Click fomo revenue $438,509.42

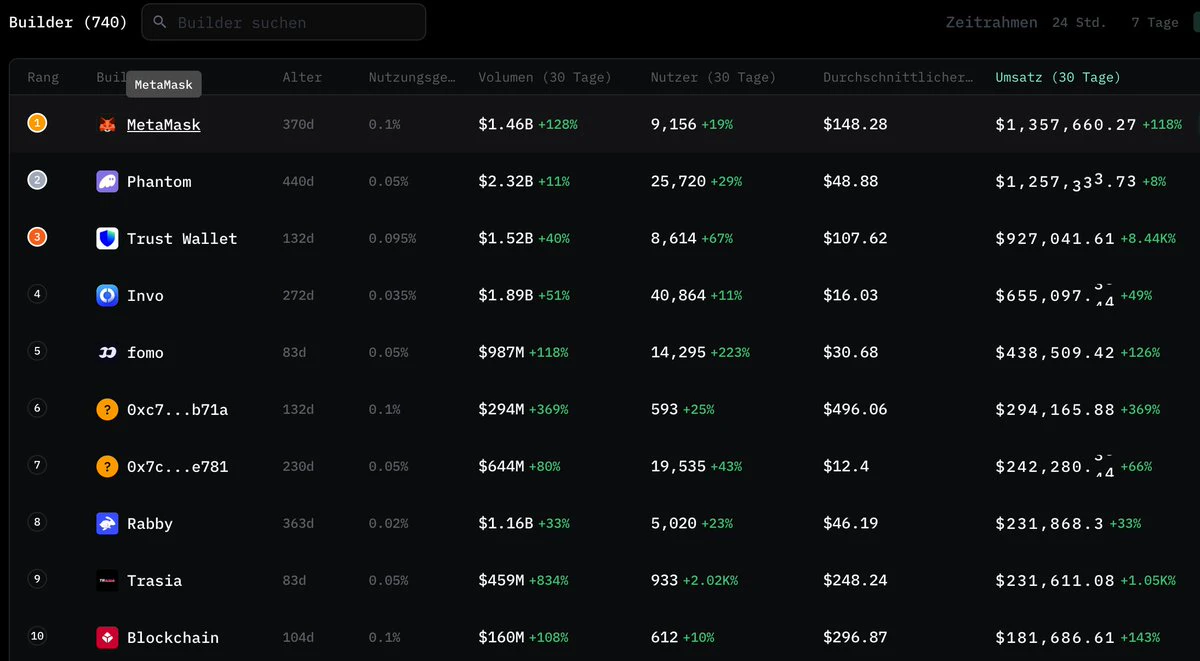pyautogui.click(x=1055, y=353)
